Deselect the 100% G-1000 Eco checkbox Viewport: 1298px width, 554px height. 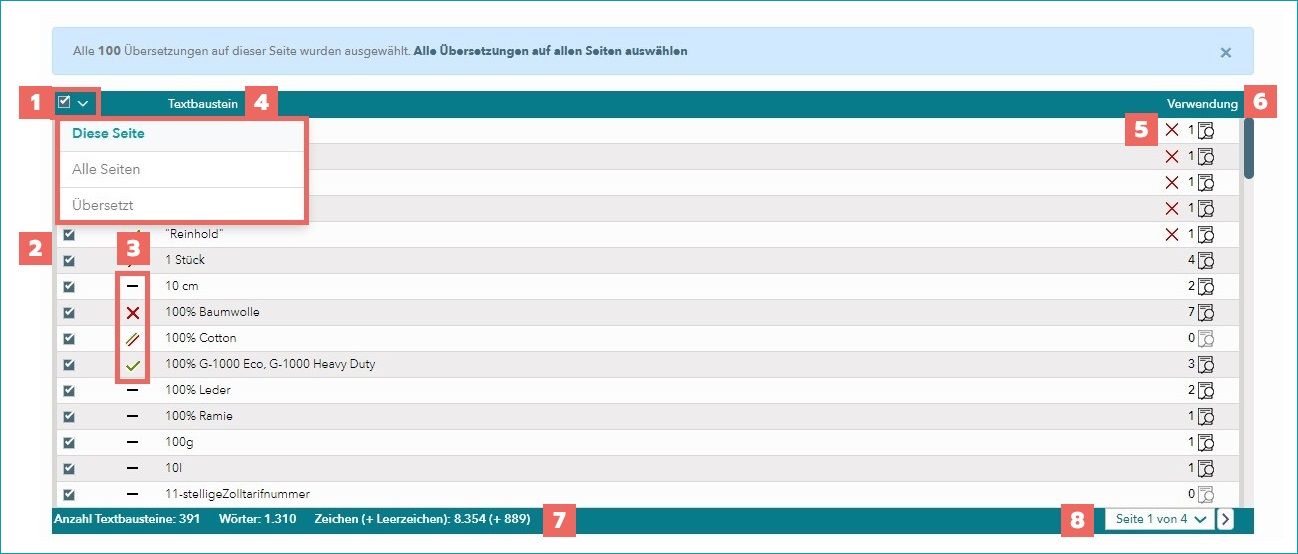[69, 364]
